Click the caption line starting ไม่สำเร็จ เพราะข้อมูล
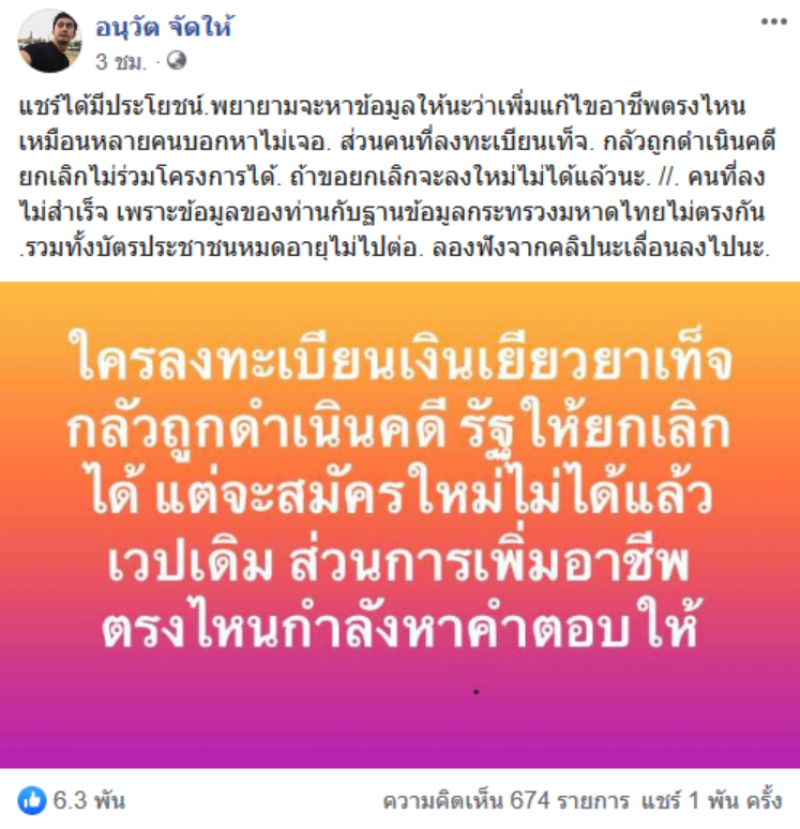 click(x=392, y=212)
